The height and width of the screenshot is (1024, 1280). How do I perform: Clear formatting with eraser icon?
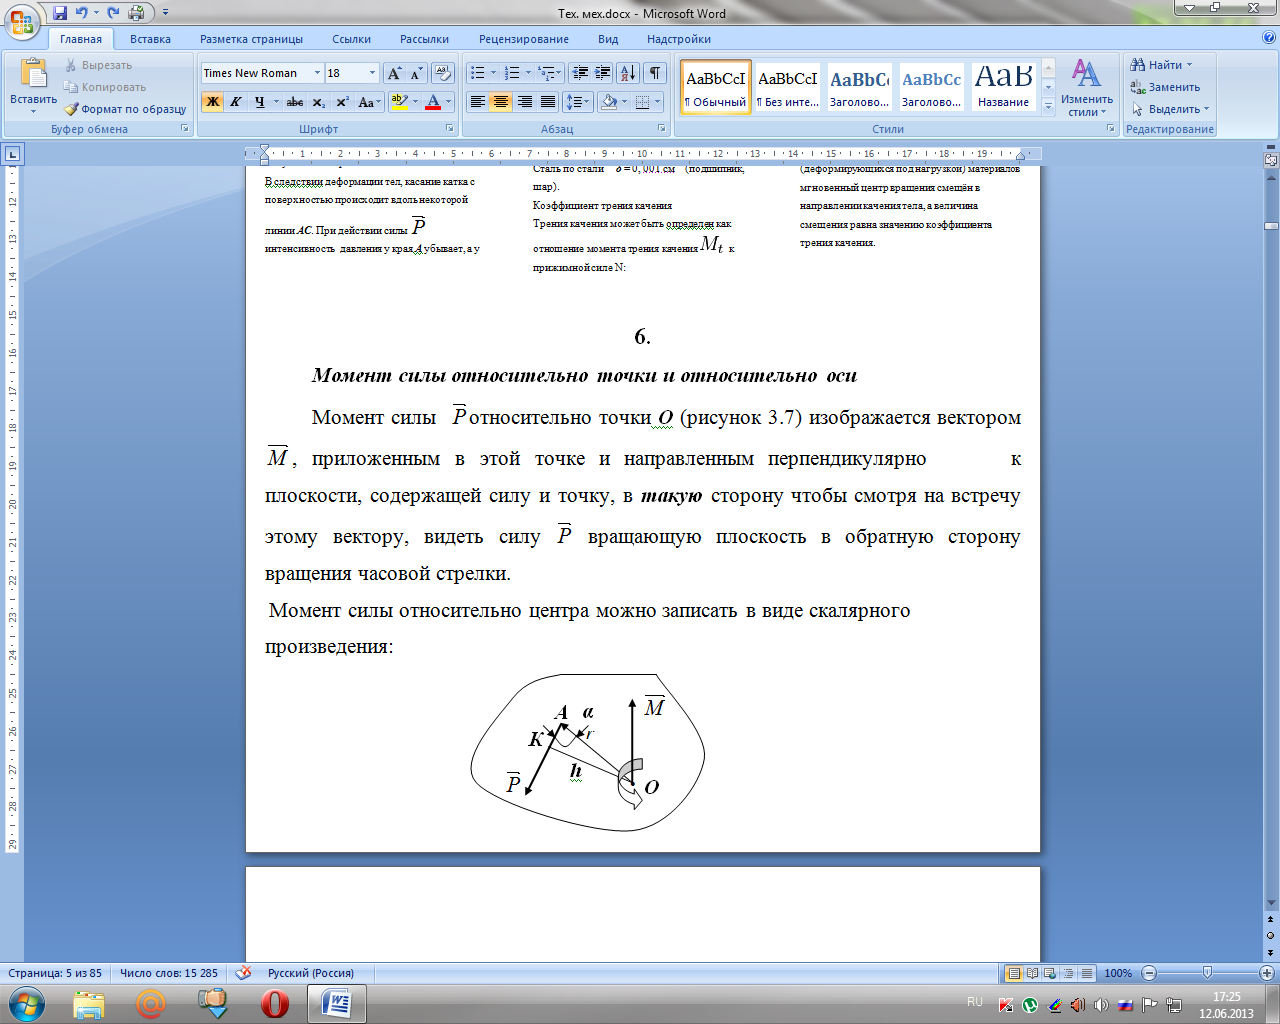(x=444, y=73)
